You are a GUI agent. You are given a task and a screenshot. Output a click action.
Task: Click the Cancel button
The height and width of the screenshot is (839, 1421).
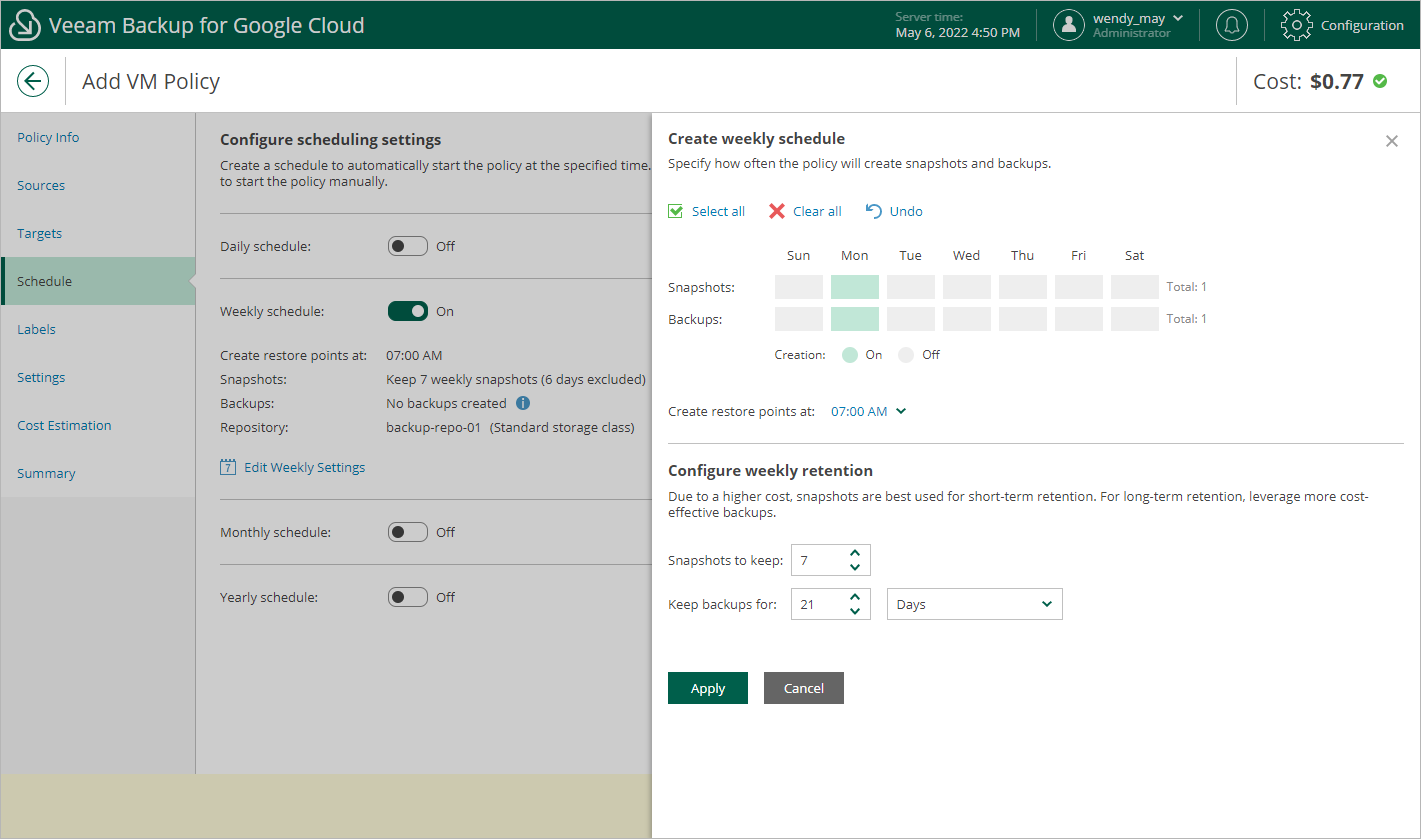(804, 688)
